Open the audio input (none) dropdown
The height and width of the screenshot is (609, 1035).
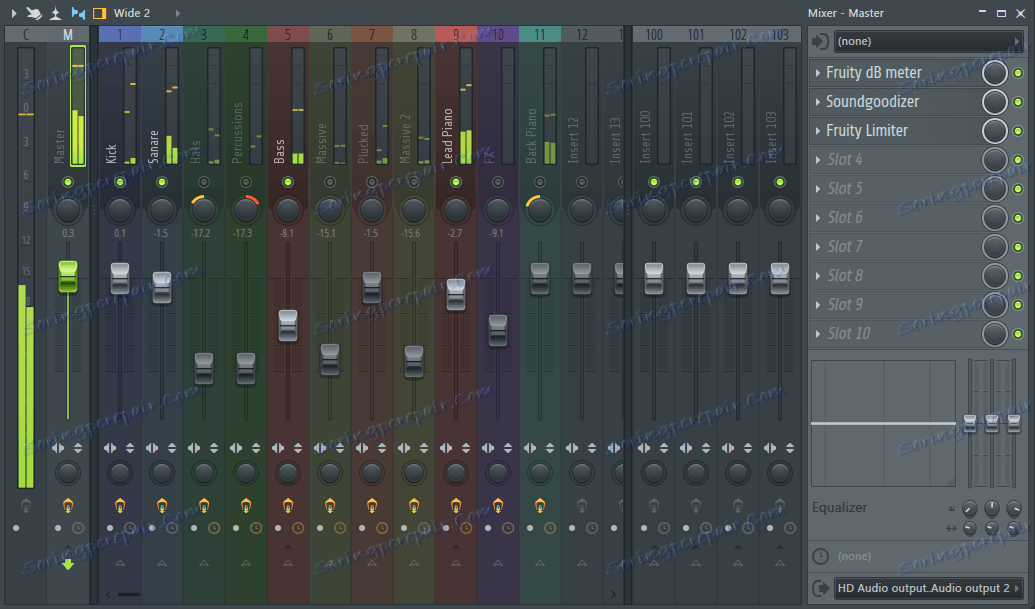(x=928, y=42)
